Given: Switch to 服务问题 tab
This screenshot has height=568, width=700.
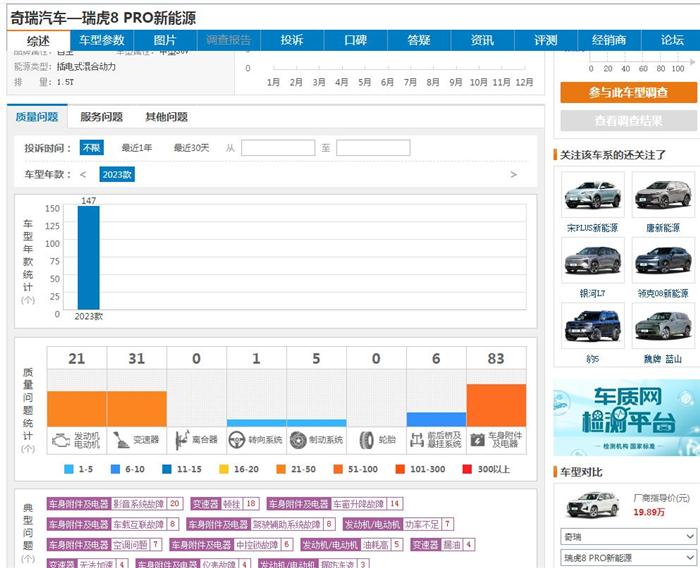Looking at the screenshot, I should (101, 117).
